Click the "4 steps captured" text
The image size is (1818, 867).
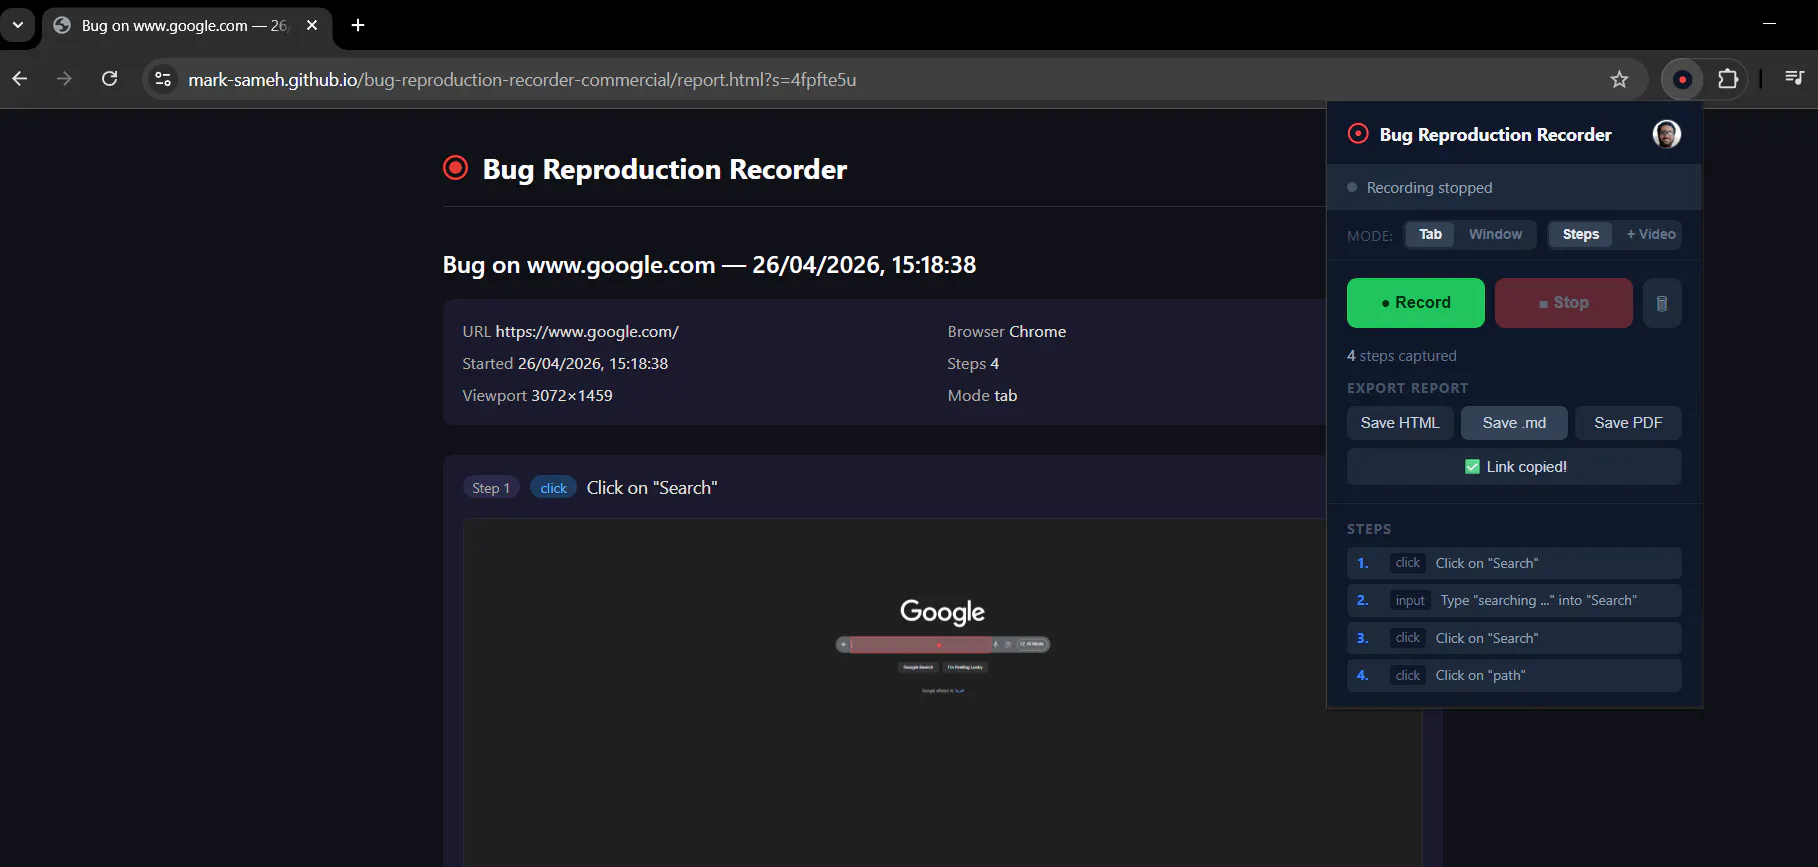(1401, 356)
